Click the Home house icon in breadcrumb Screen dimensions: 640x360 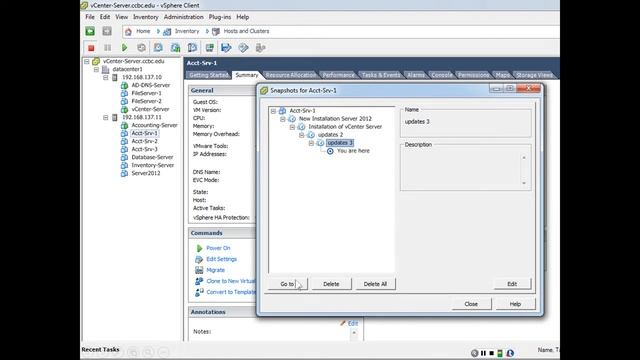pos(128,31)
